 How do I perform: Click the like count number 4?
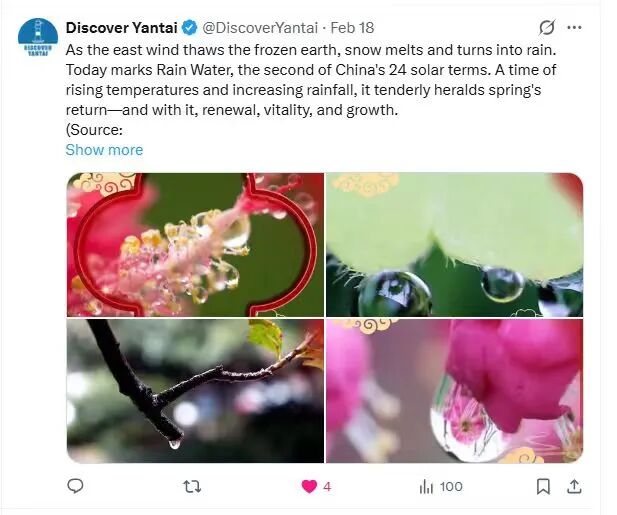pyautogui.click(x=327, y=486)
